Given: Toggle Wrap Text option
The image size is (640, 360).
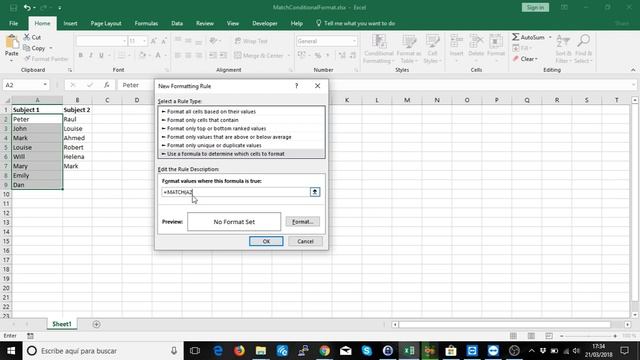Looking at the screenshot, I should (251, 41).
